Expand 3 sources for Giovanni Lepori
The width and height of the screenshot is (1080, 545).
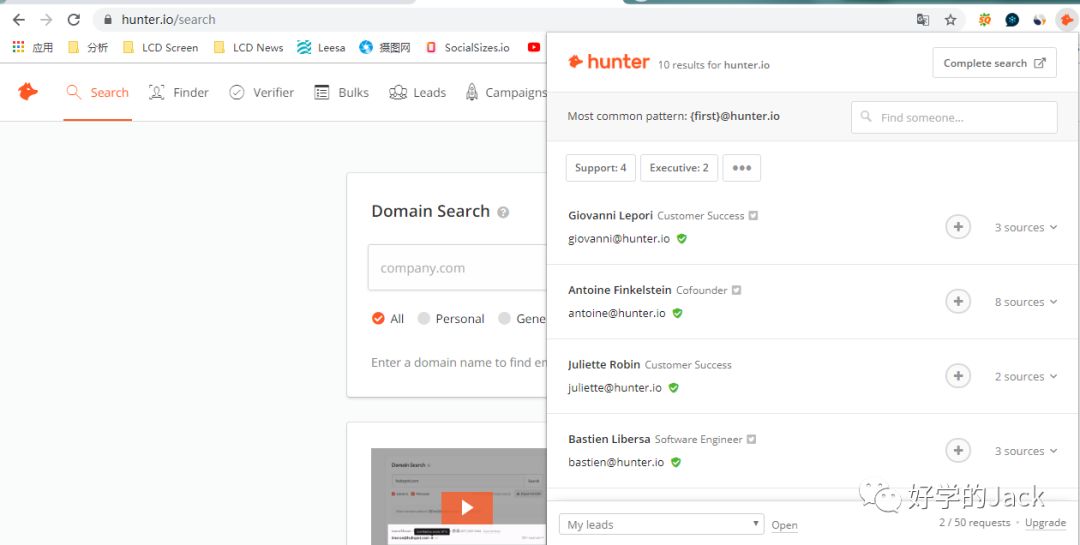[1025, 228]
